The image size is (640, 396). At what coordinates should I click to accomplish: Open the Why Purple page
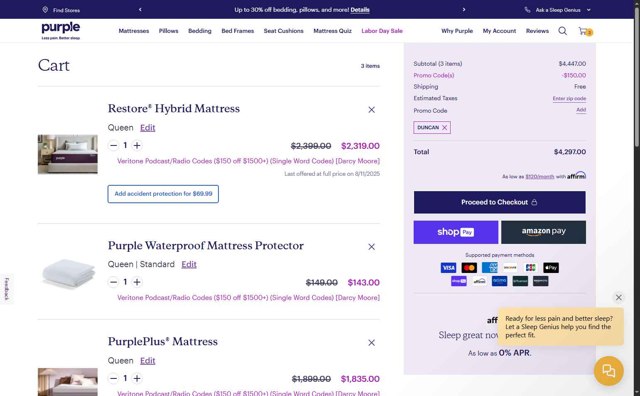tap(457, 31)
